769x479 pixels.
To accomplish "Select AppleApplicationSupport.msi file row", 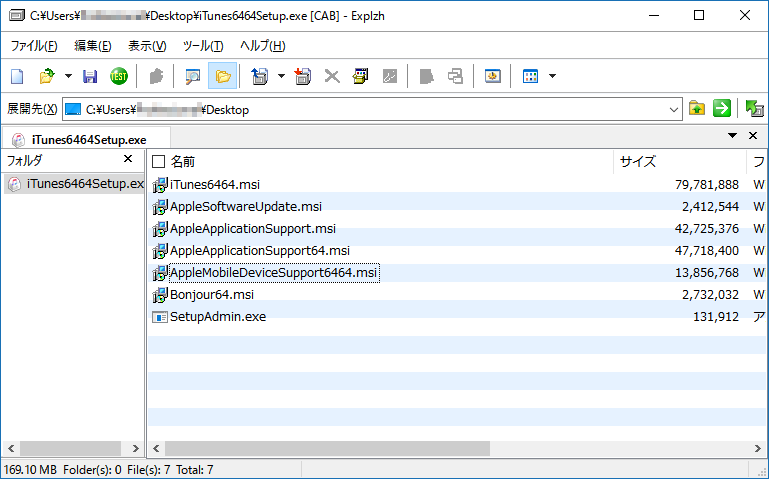I will coord(253,228).
